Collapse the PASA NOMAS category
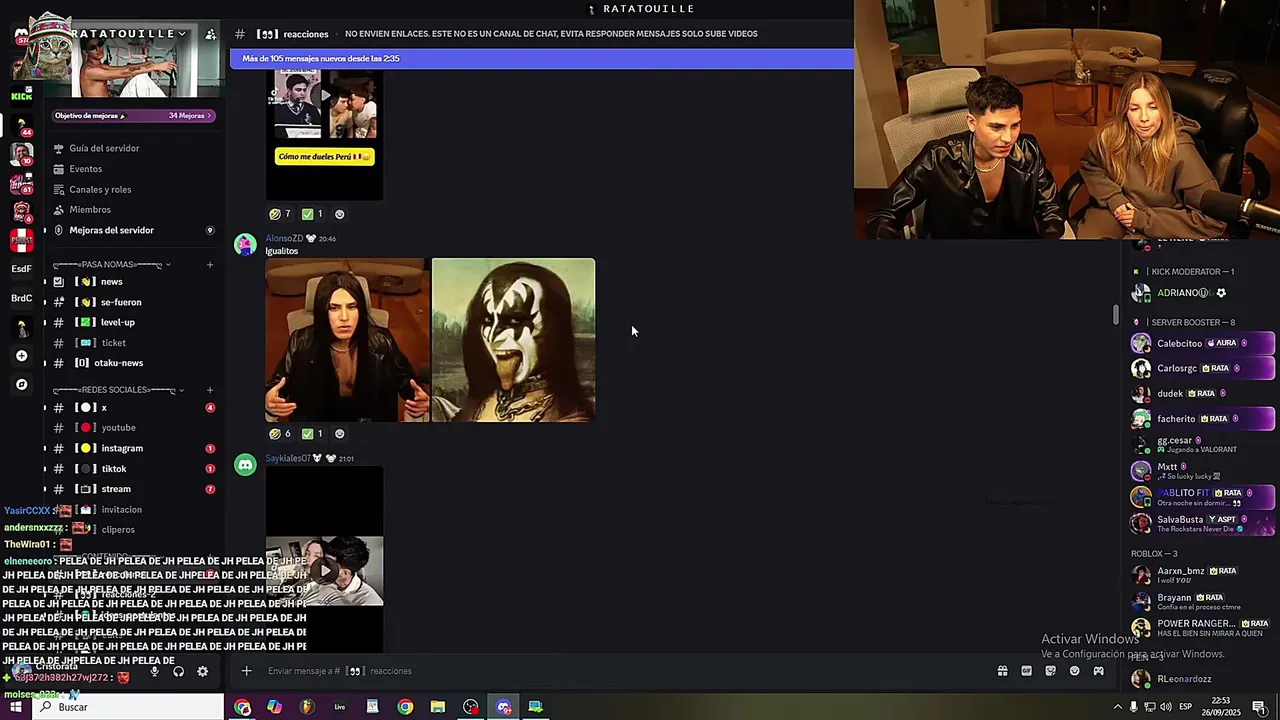This screenshot has height=720, width=1280. 111,265
